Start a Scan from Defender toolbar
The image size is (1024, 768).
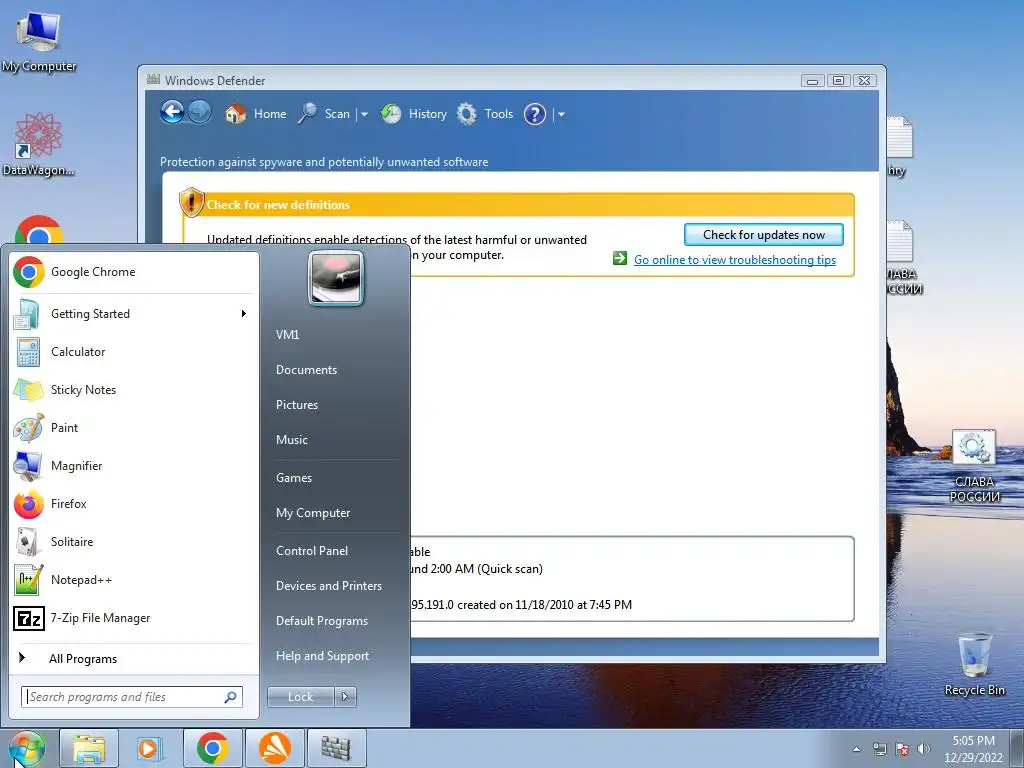point(324,114)
